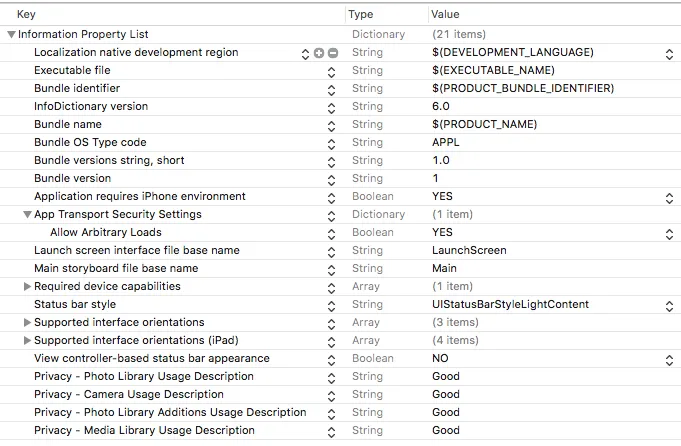Open key stepper for Status bar style row

[x=332, y=305]
